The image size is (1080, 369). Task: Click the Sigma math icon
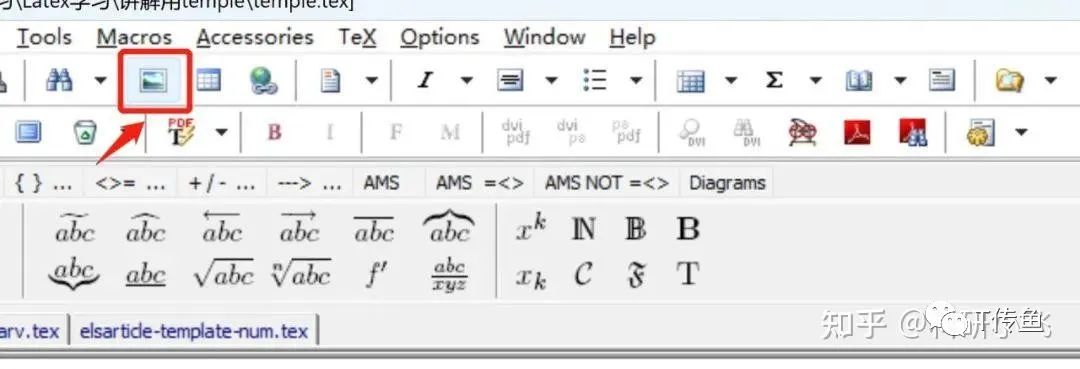pos(773,81)
